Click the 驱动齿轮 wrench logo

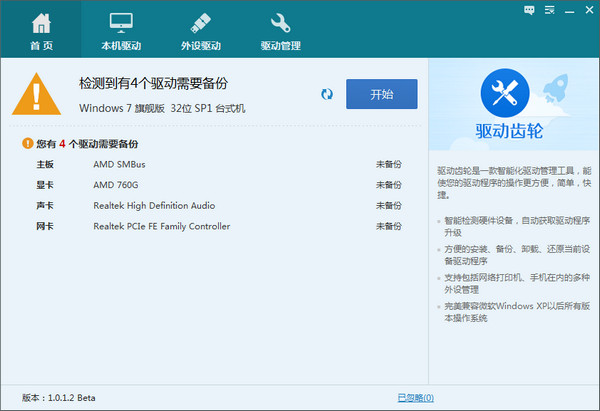(x=507, y=93)
